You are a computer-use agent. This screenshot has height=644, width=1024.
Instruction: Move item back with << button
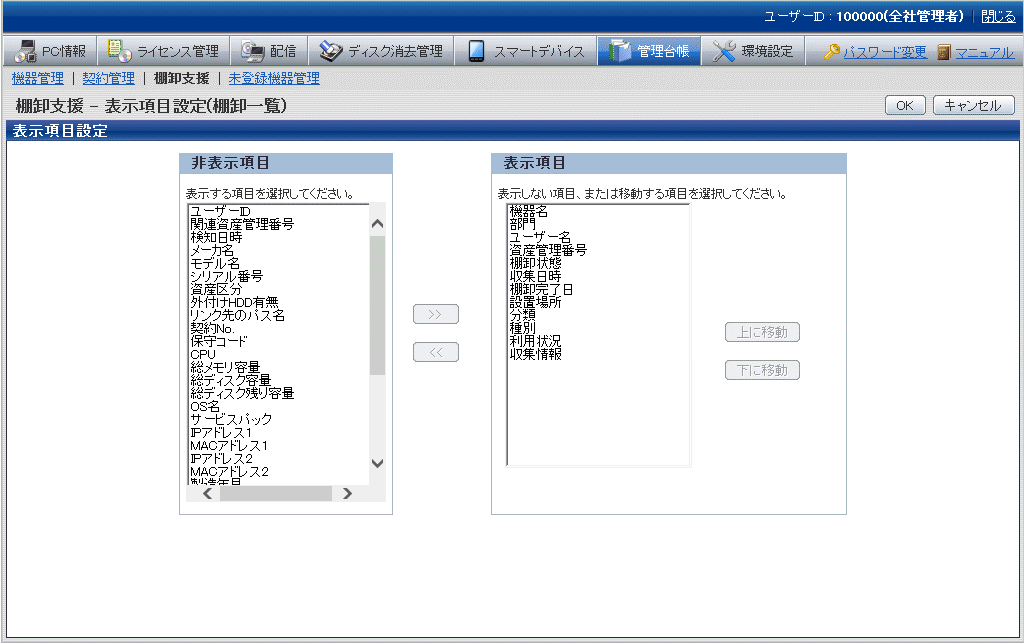click(436, 352)
